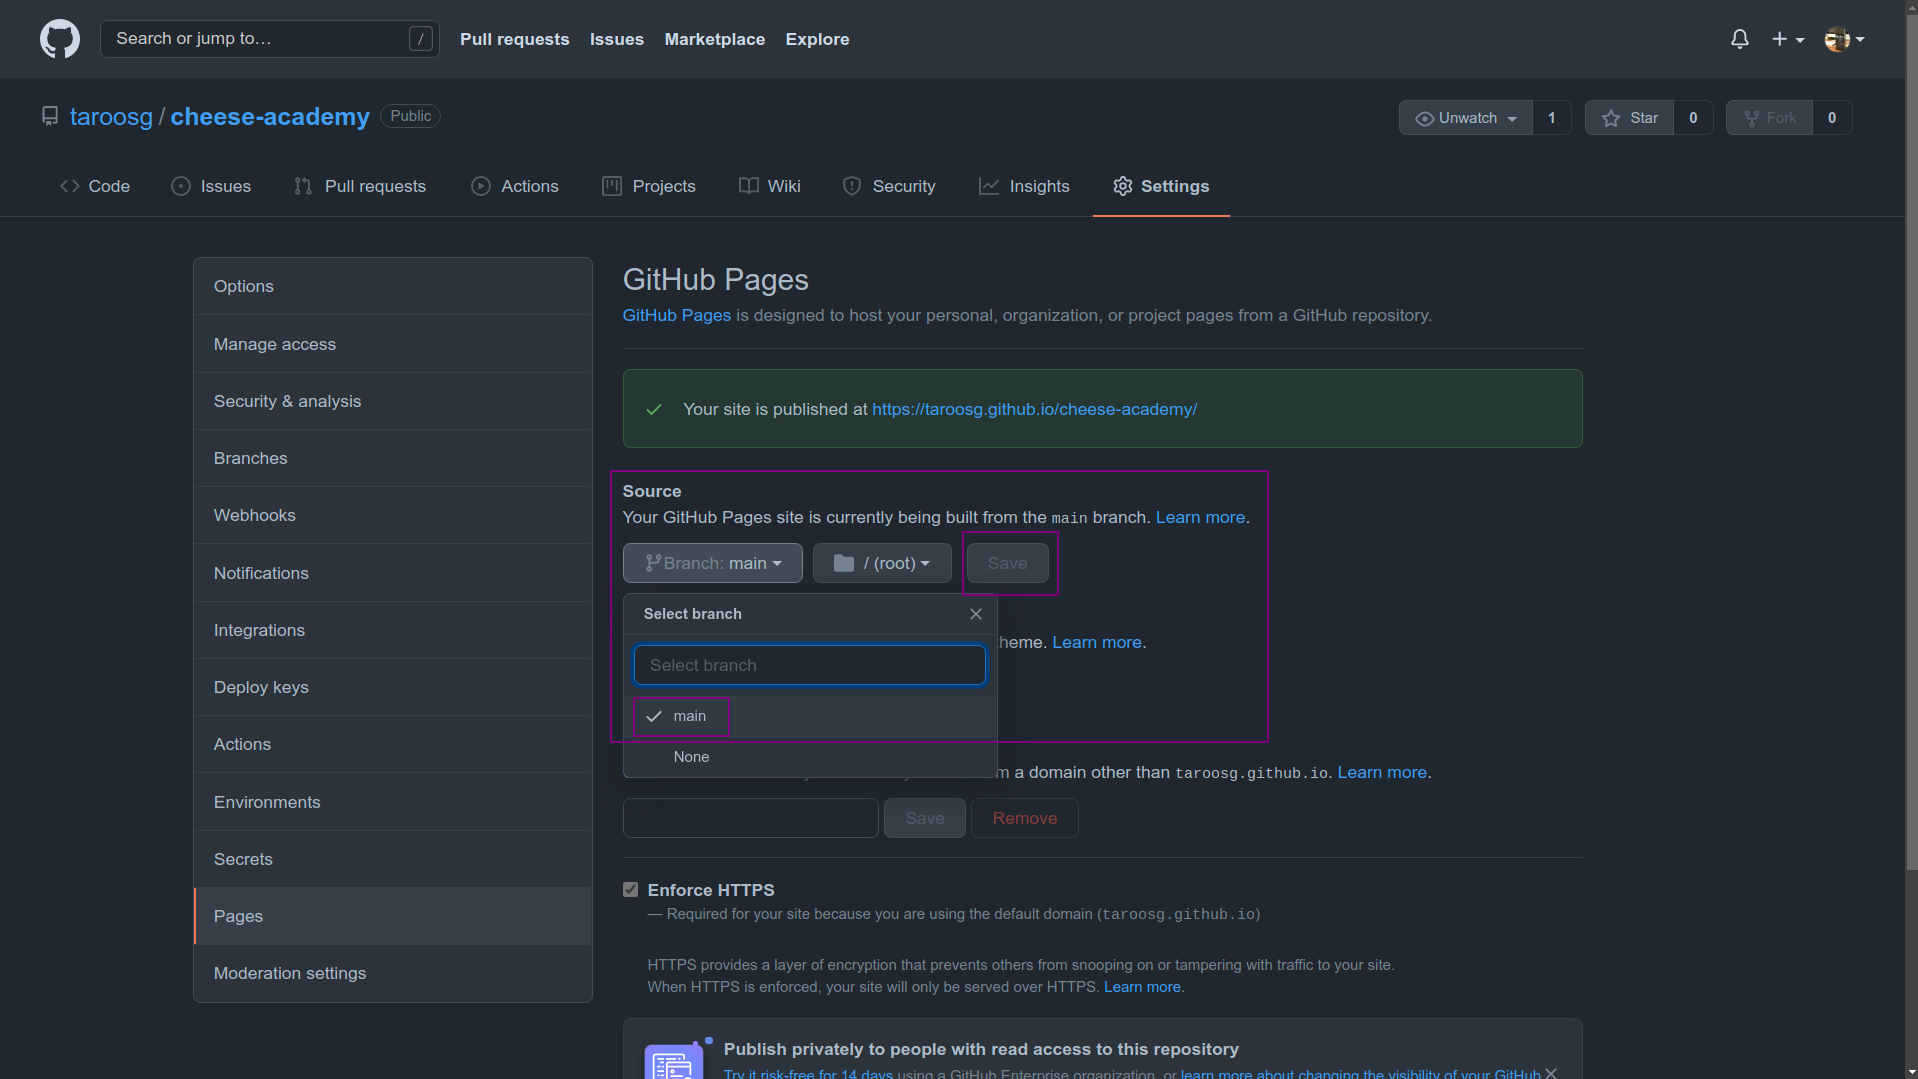Open Deploy keys settings
This screenshot has width=1918, height=1079.
coord(393,687)
